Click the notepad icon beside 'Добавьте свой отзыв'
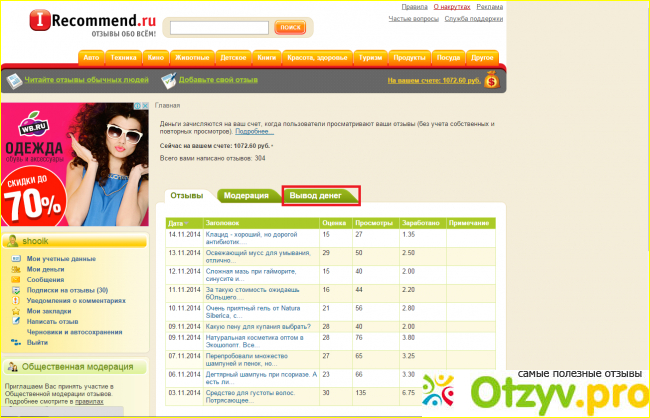Screen dimensions: 650x418 [x=168, y=81]
